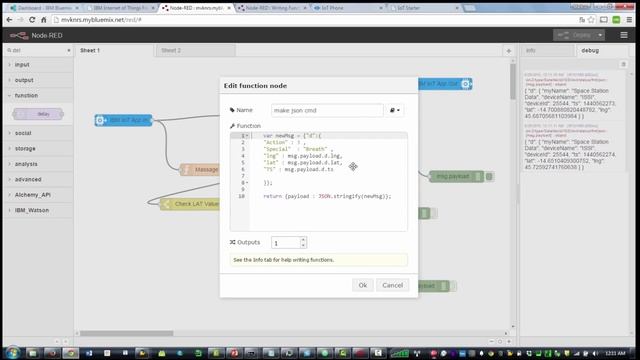Switch to Sheet 2 tab
Viewport: 640px width, 360px height.
pos(196,51)
